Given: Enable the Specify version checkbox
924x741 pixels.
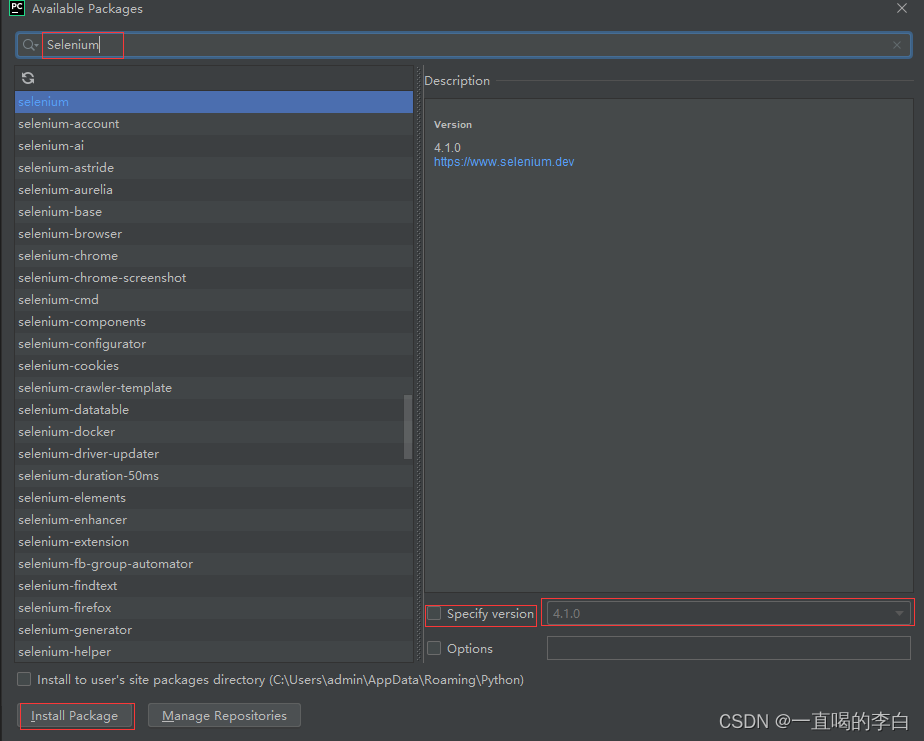Looking at the screenshot, I should tap(434, 614).
